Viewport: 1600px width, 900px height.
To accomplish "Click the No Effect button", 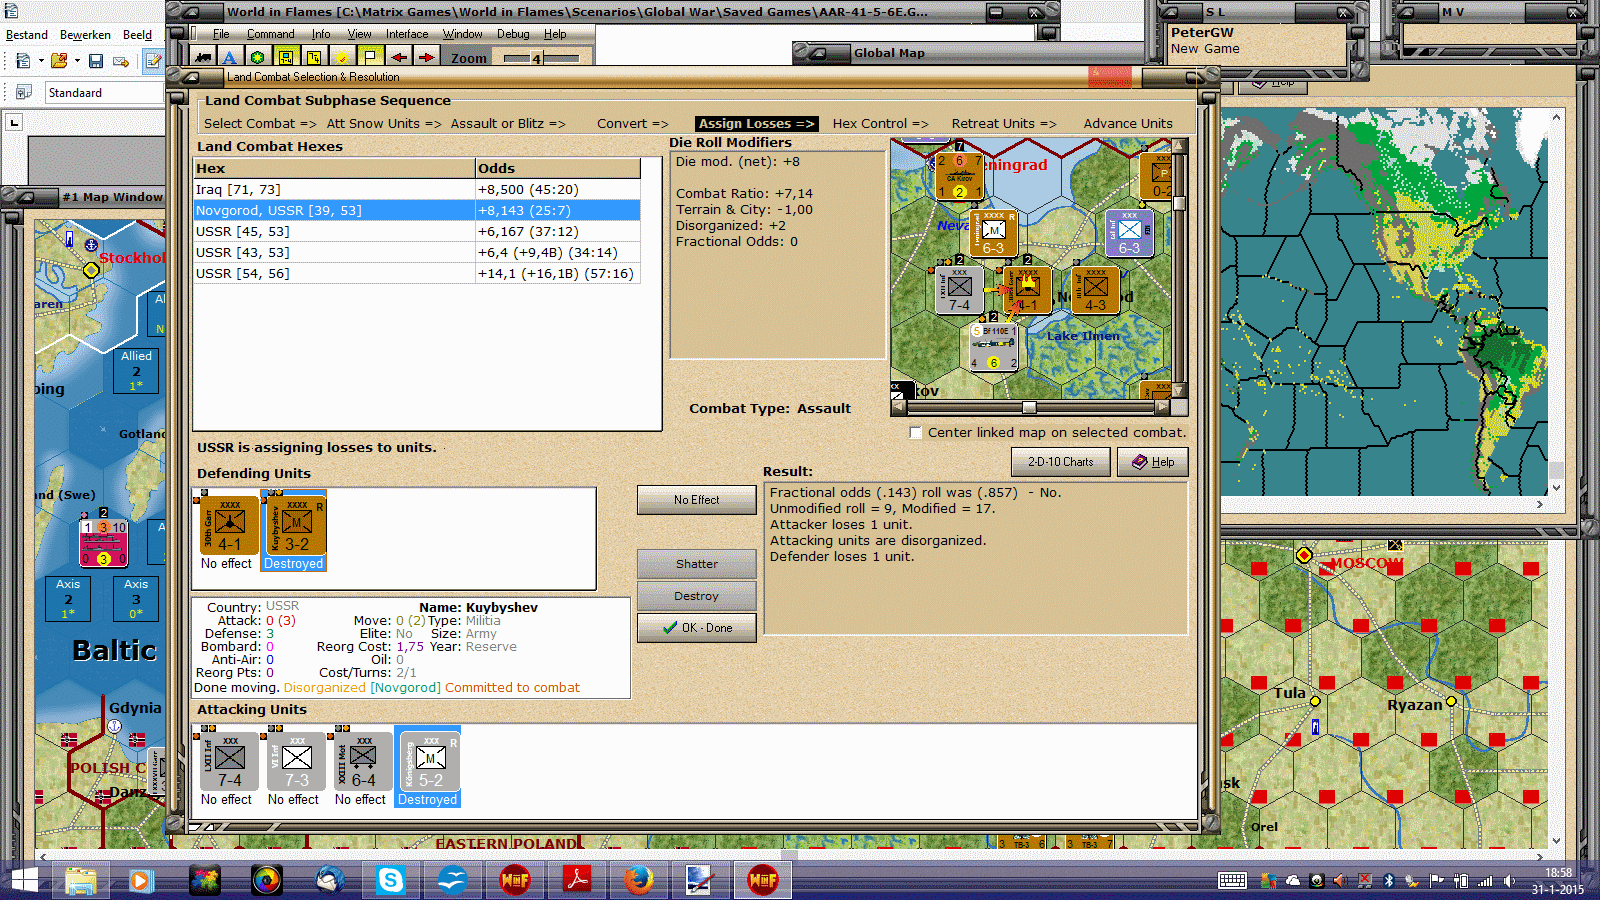I will click(x=696, y=500).
